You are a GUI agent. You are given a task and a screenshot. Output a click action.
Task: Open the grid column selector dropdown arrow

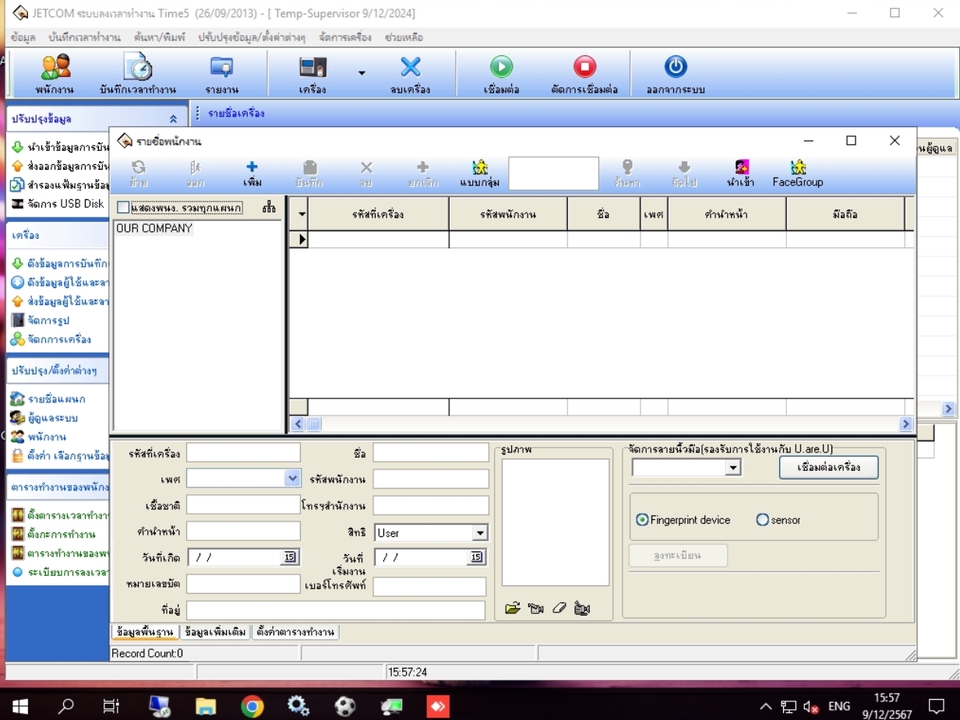click(301, 214)
